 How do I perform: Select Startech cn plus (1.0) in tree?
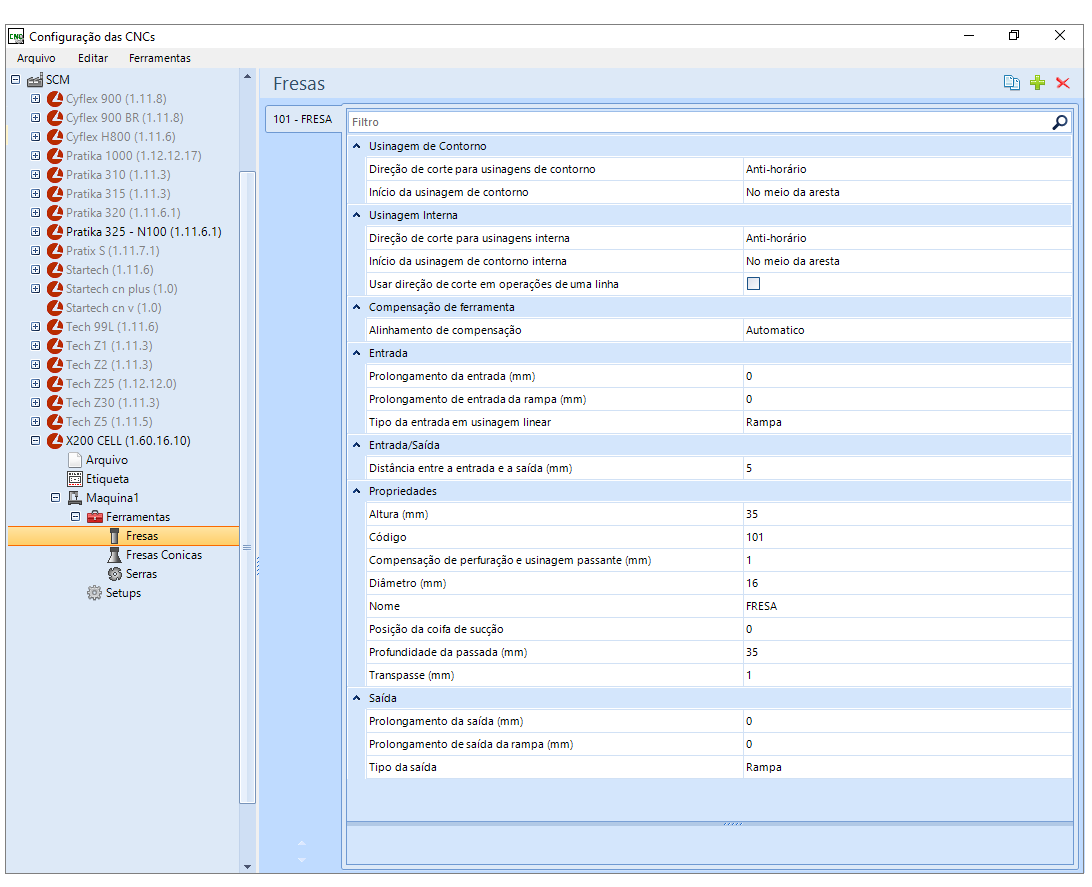click(122, 289)
